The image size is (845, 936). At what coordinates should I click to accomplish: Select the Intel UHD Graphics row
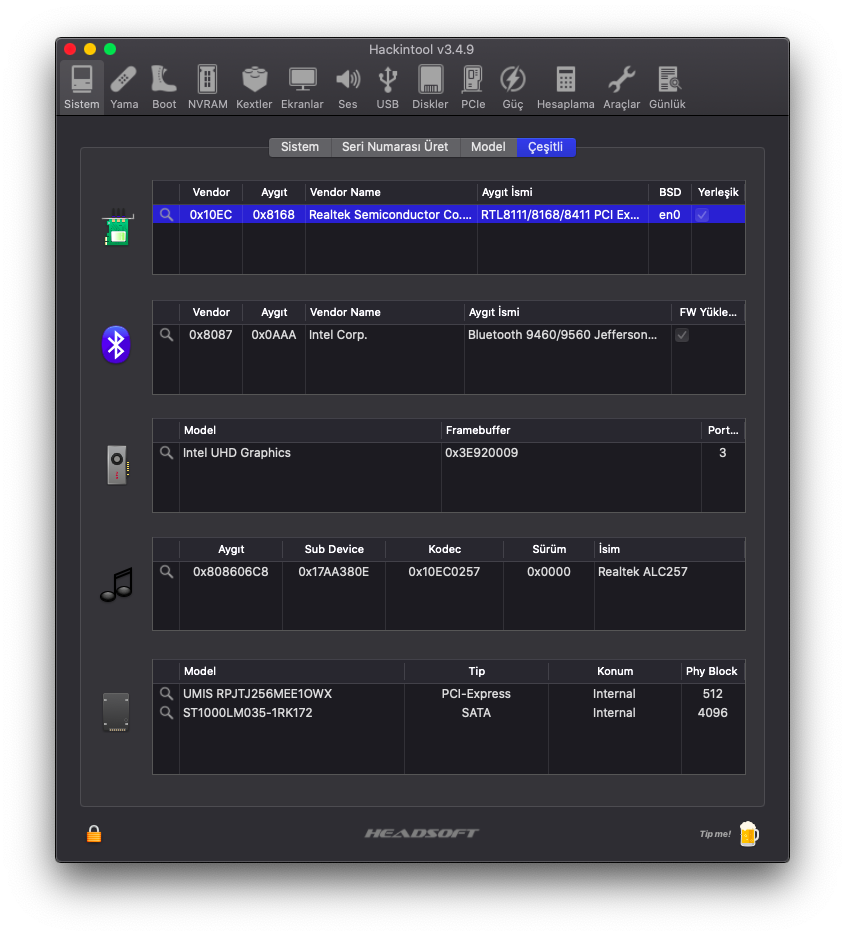(449, 452)
